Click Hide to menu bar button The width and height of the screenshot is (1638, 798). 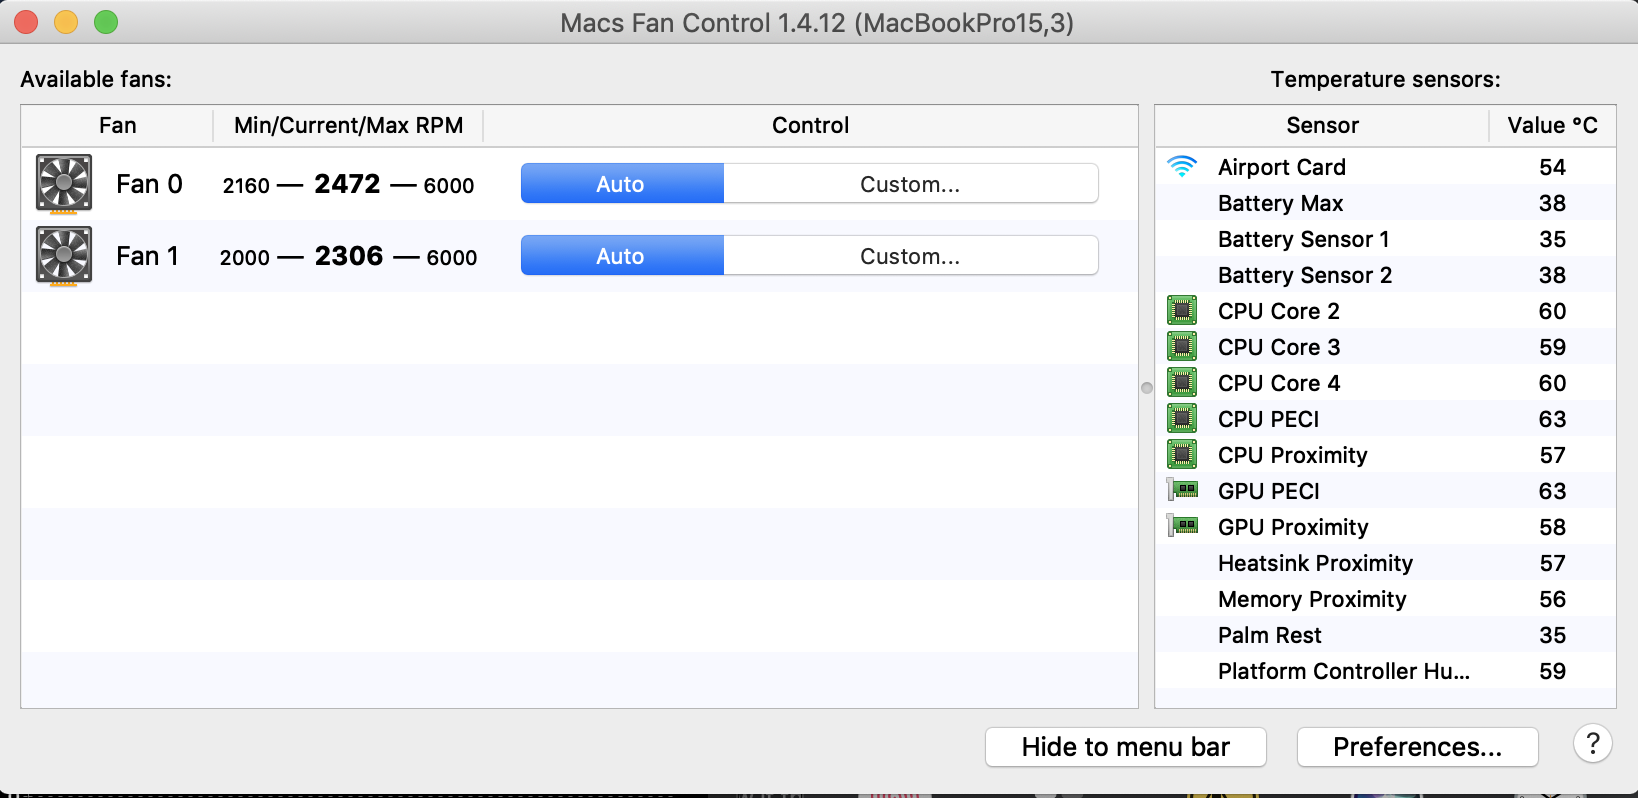[1126, 747]
